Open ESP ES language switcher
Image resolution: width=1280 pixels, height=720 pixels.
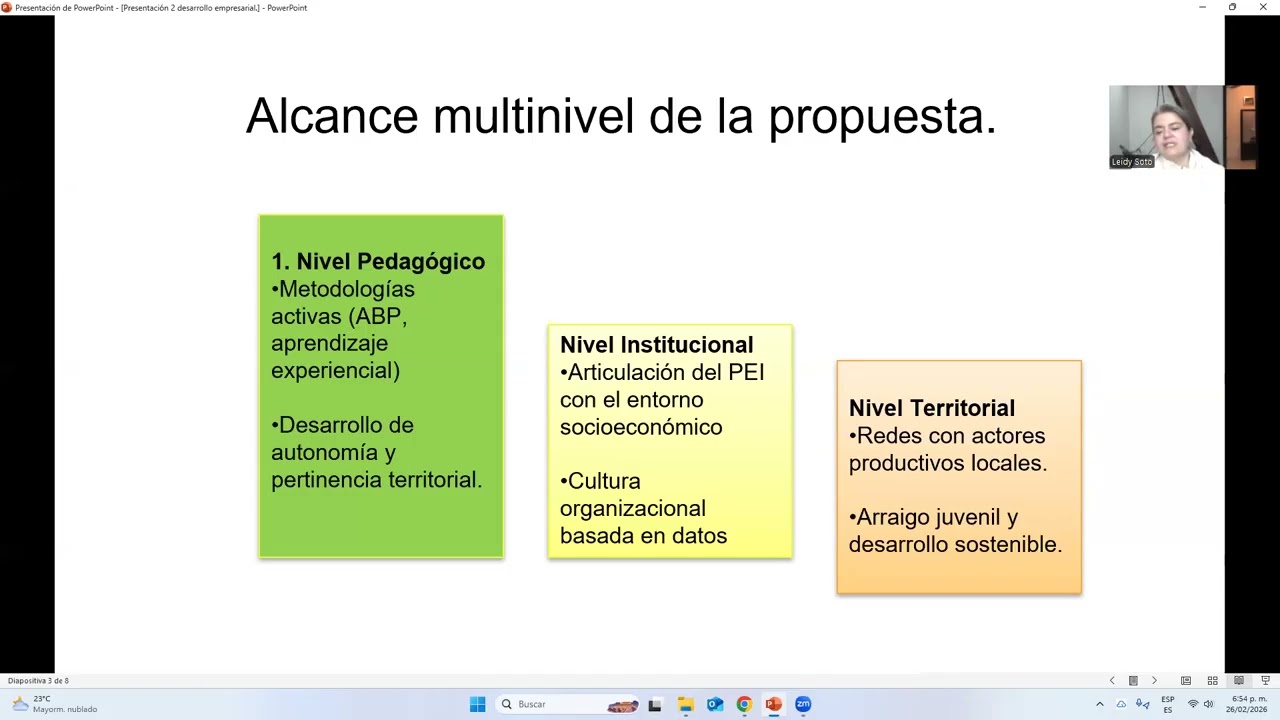point(1167,704)
